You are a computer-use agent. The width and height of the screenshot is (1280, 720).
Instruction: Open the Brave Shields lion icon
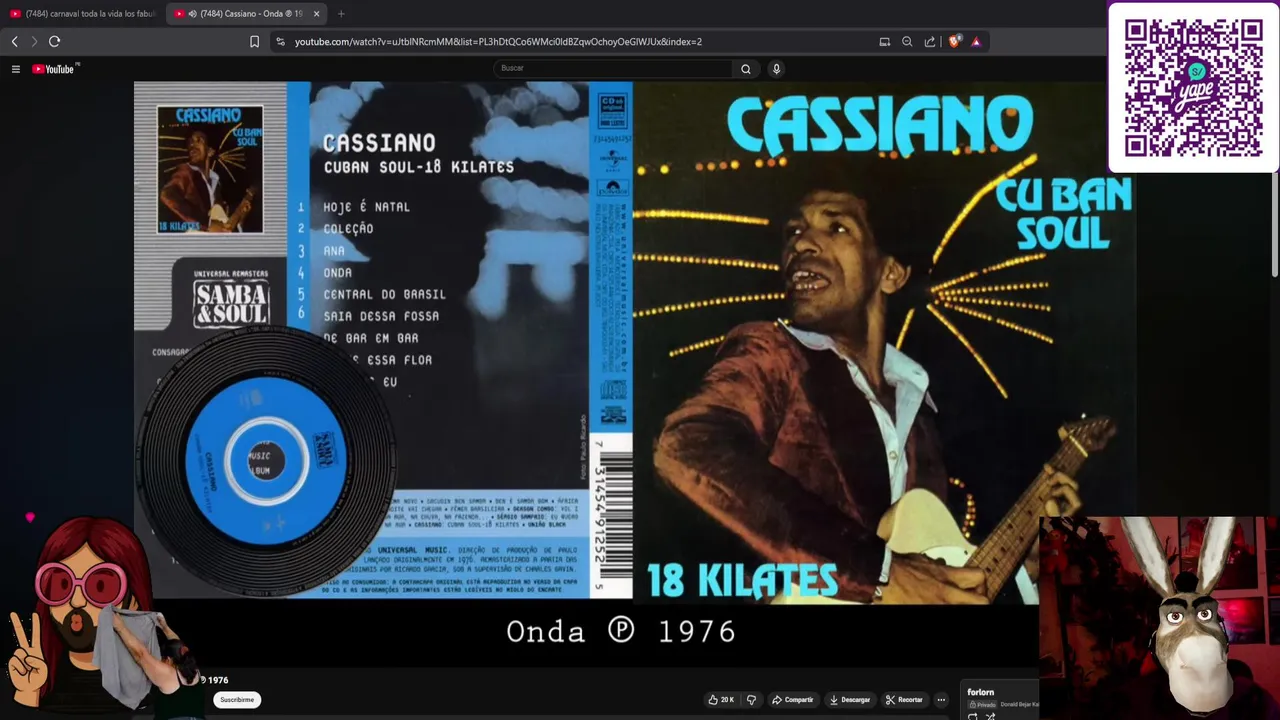(954, 41)
